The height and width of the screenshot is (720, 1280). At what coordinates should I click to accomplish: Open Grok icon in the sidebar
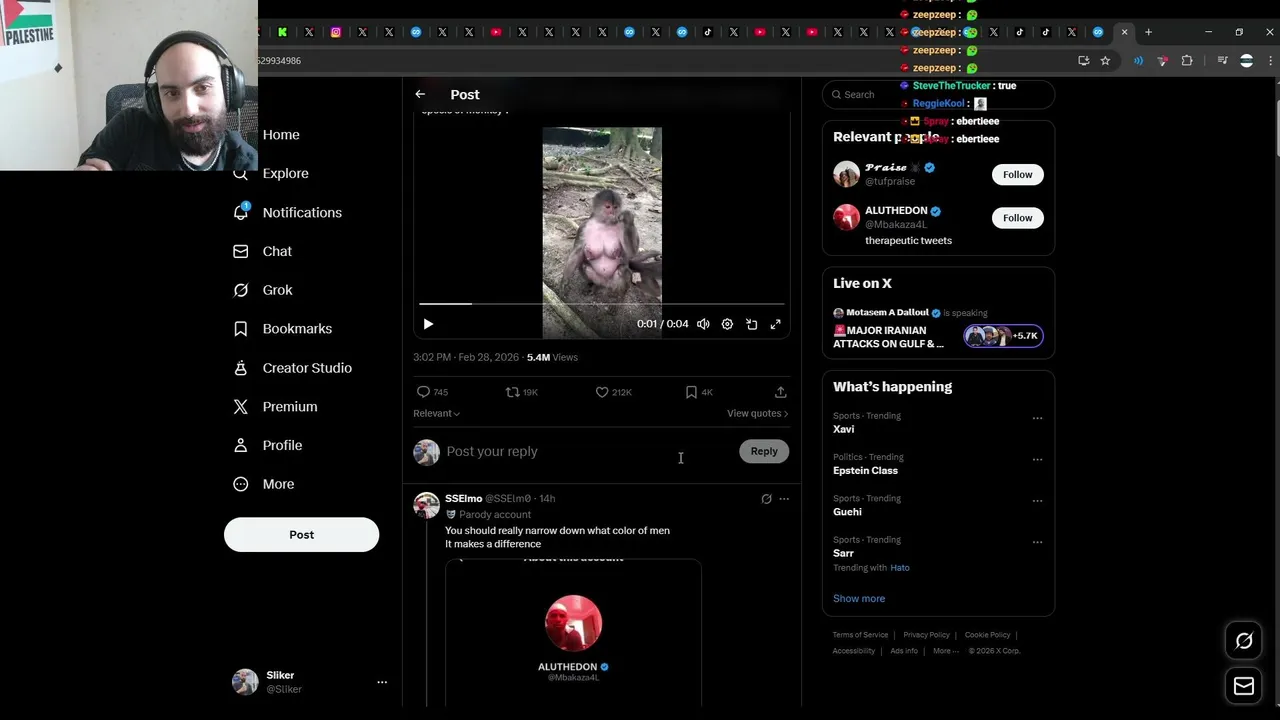click(x=241, y=290)
